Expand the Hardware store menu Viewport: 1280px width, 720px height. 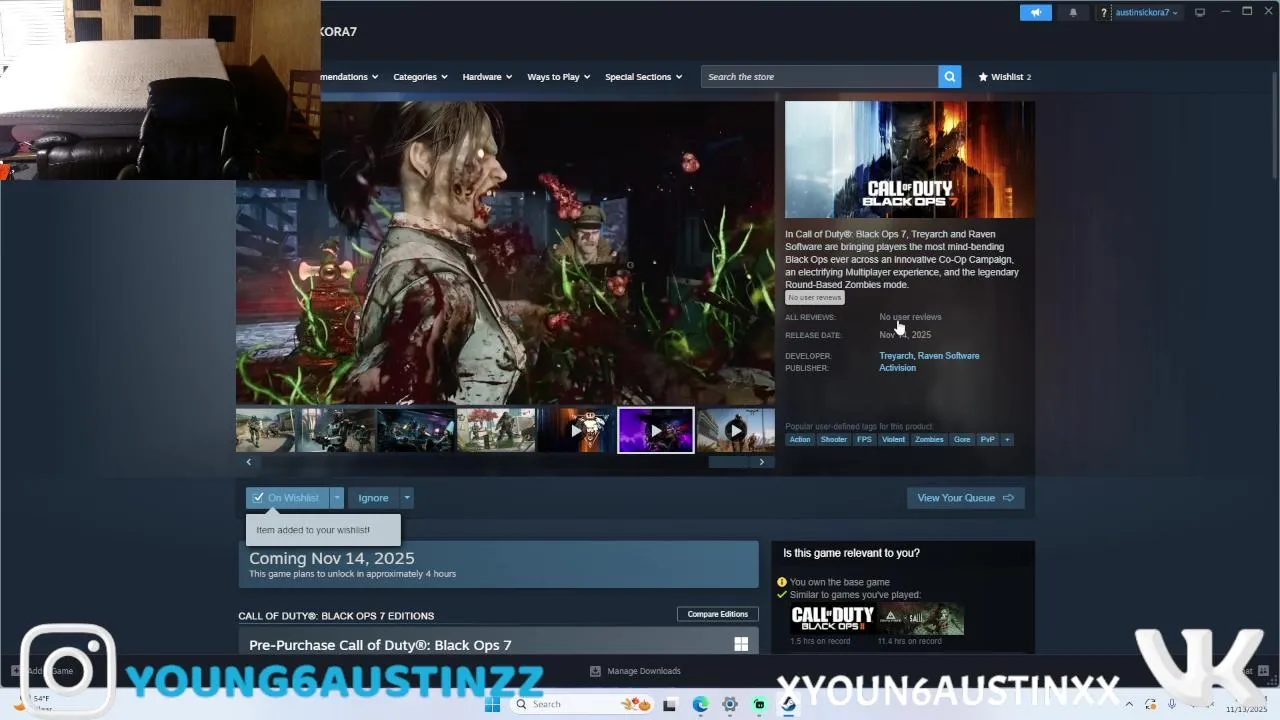(x=487, y=77)
